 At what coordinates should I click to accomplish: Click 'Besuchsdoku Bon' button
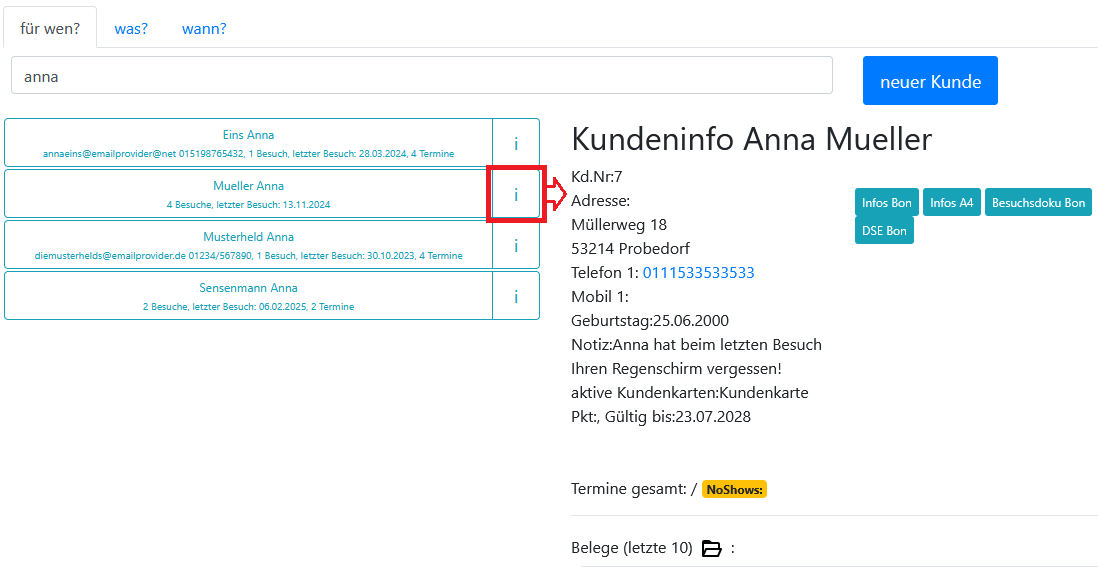coord(1038,203)
